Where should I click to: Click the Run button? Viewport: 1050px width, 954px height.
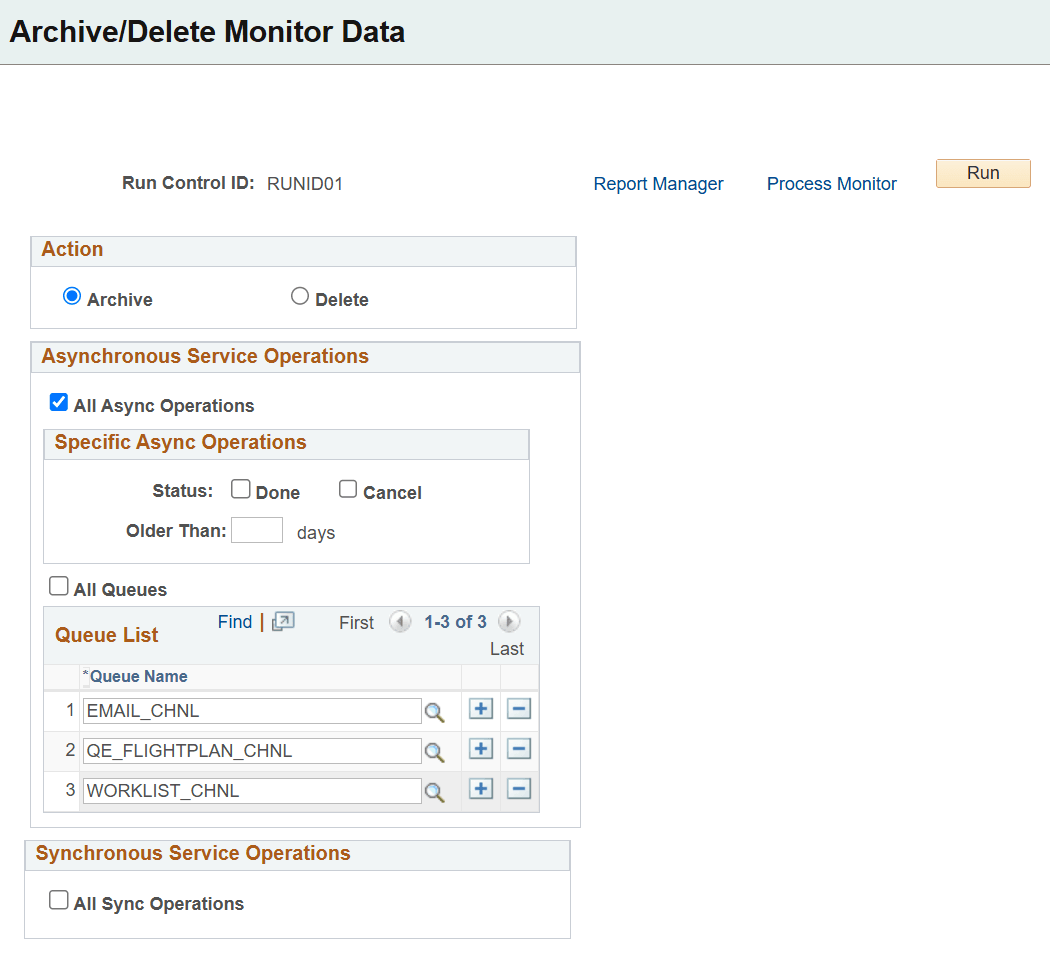coord(982,173)
